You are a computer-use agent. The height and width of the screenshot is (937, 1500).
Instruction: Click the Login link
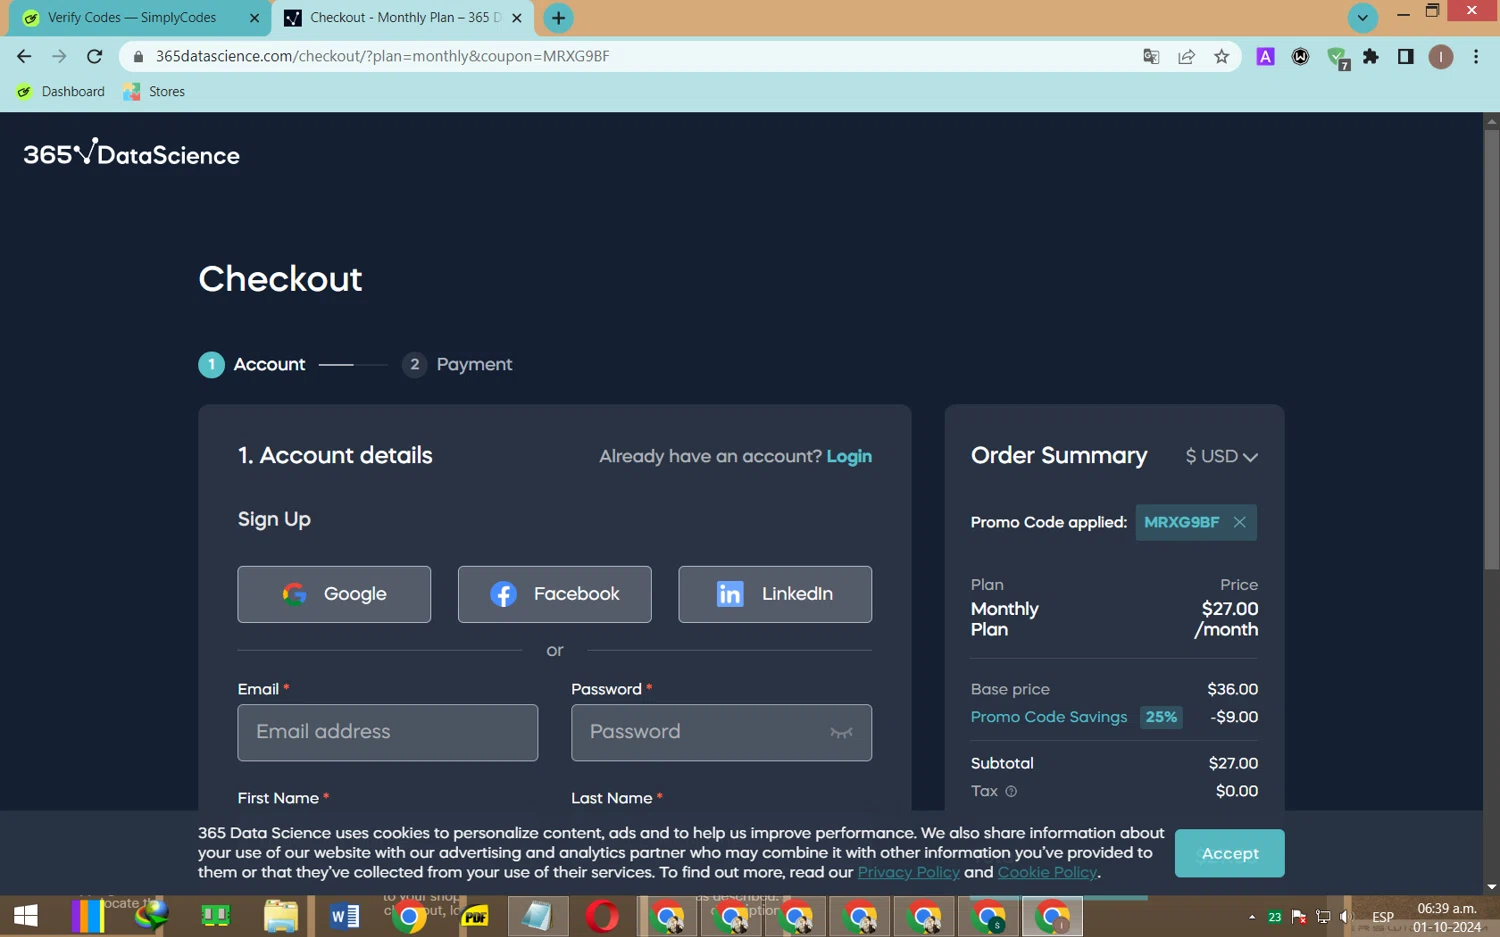pyautogui.click(x=849, y=456)
